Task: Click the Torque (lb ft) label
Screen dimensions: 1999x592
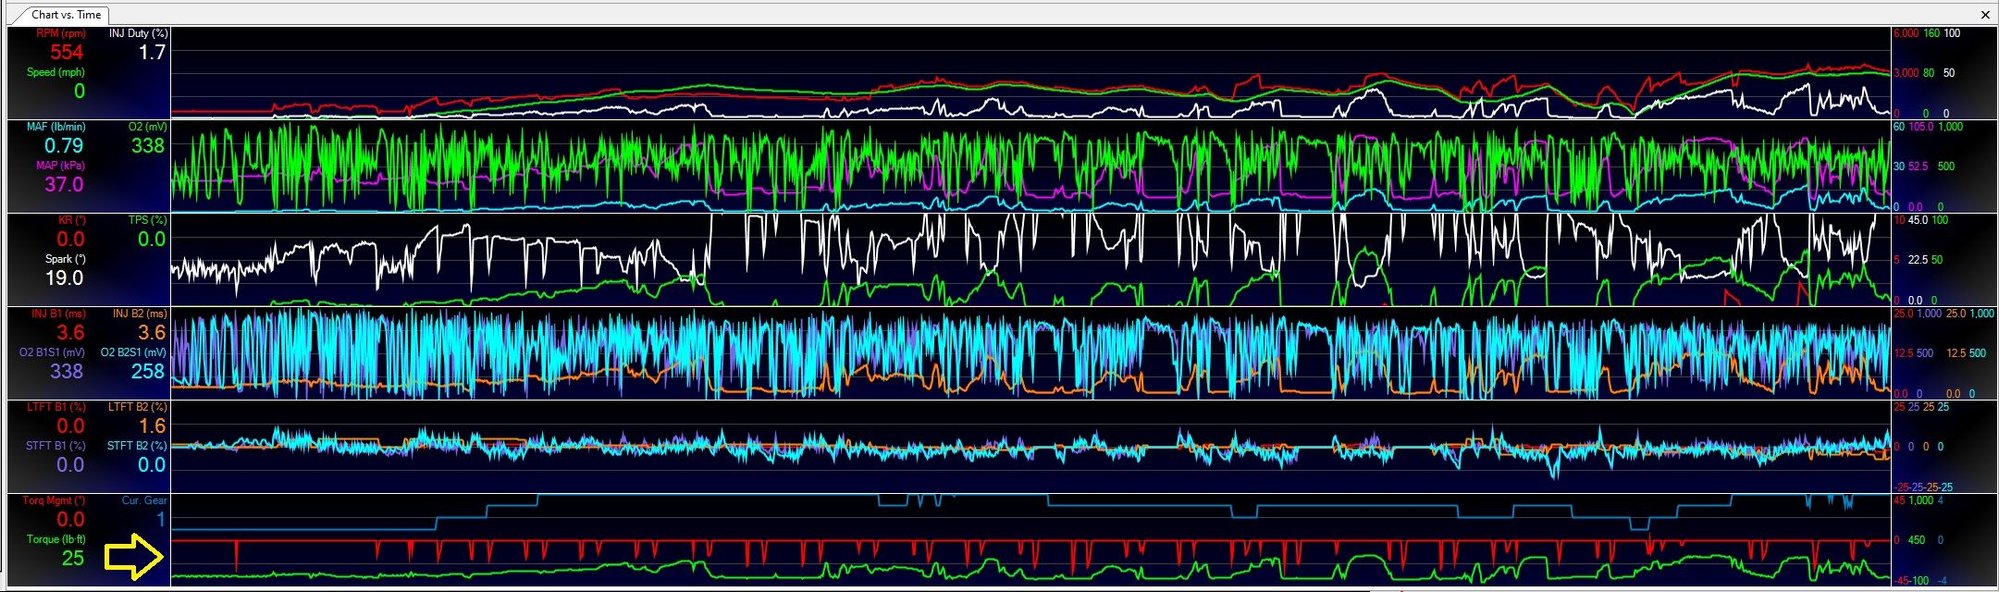Action: click(x=56, y=539)
